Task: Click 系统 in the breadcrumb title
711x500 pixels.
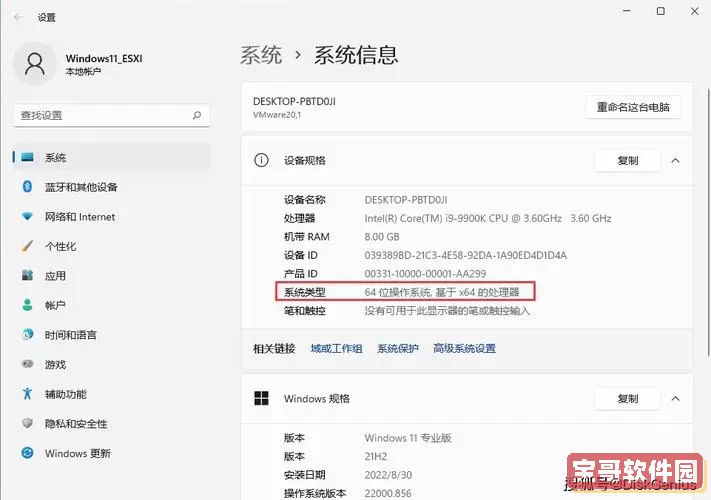Action: [261, 55]
